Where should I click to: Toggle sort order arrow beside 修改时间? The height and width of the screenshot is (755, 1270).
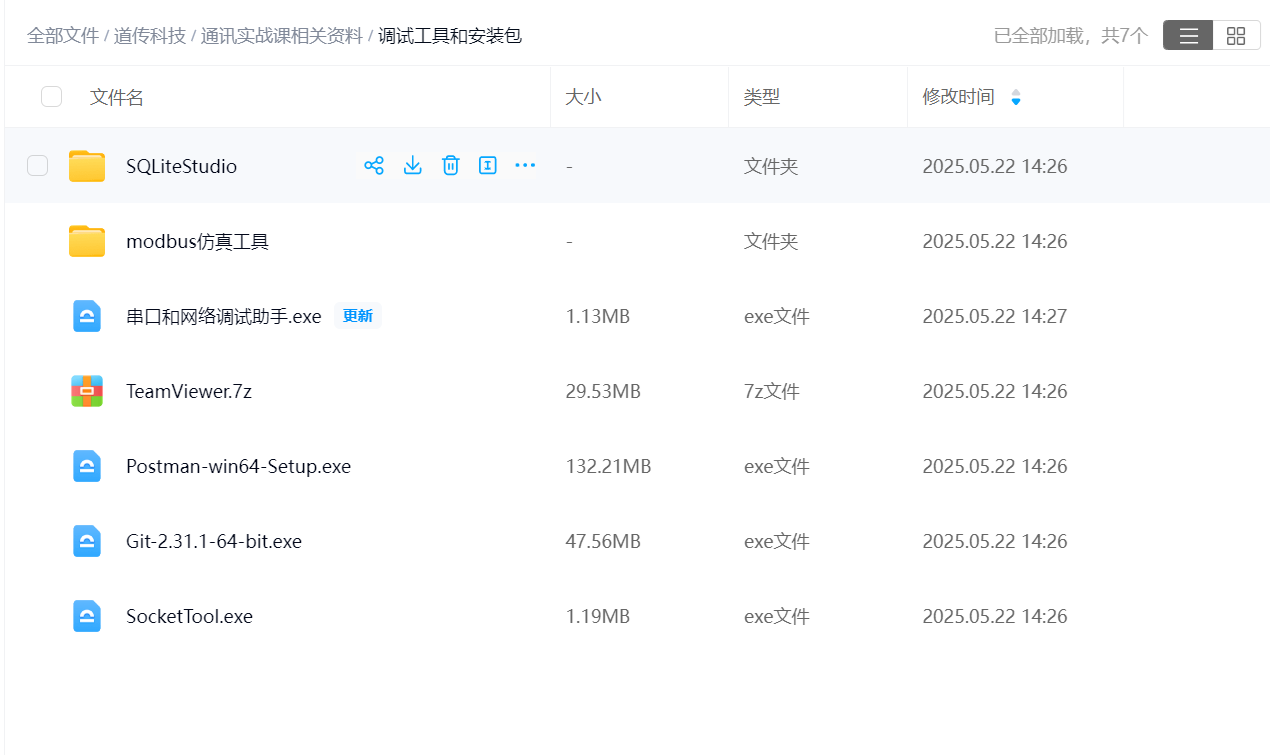(x=1016, y=98)
